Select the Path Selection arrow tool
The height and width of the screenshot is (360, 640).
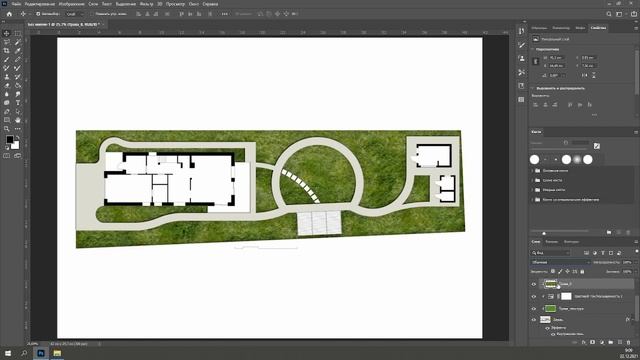(x=18, y=111)
